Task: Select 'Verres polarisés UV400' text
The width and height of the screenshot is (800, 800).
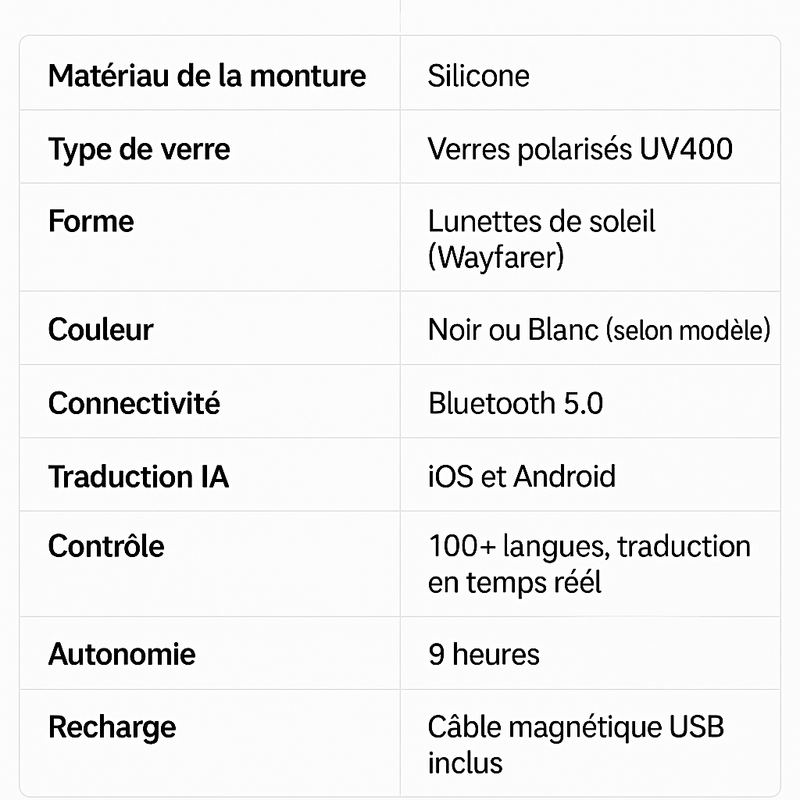Action: (x=580, y=149)
